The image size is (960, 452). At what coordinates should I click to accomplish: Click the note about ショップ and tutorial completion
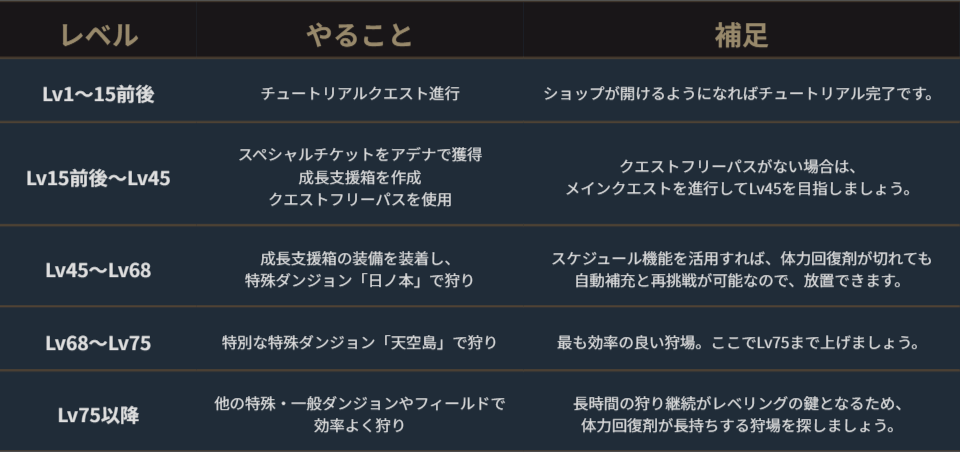click(741, 95)
